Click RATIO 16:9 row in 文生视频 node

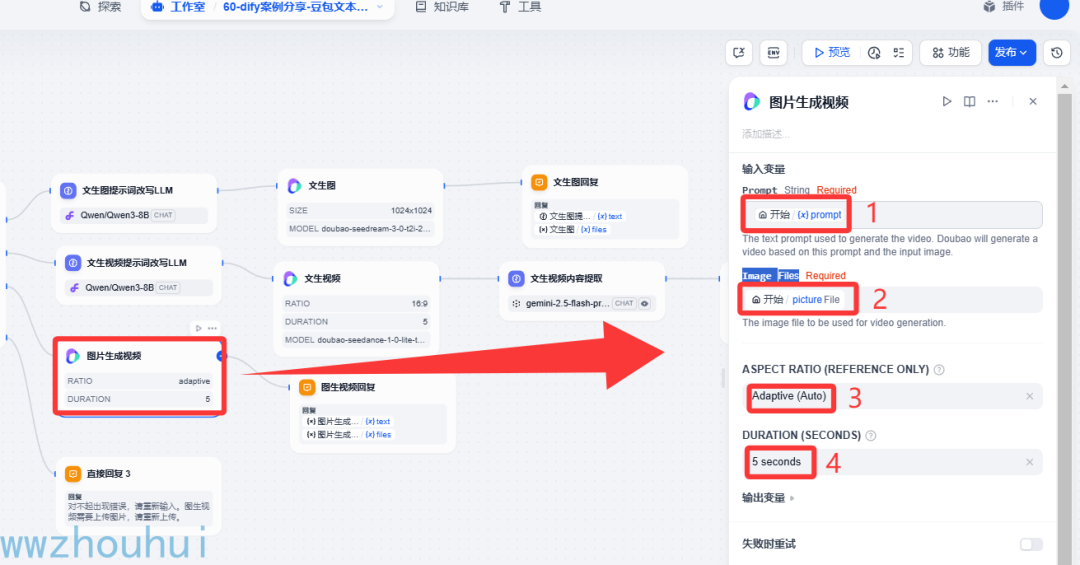click(x=356, y=304)
